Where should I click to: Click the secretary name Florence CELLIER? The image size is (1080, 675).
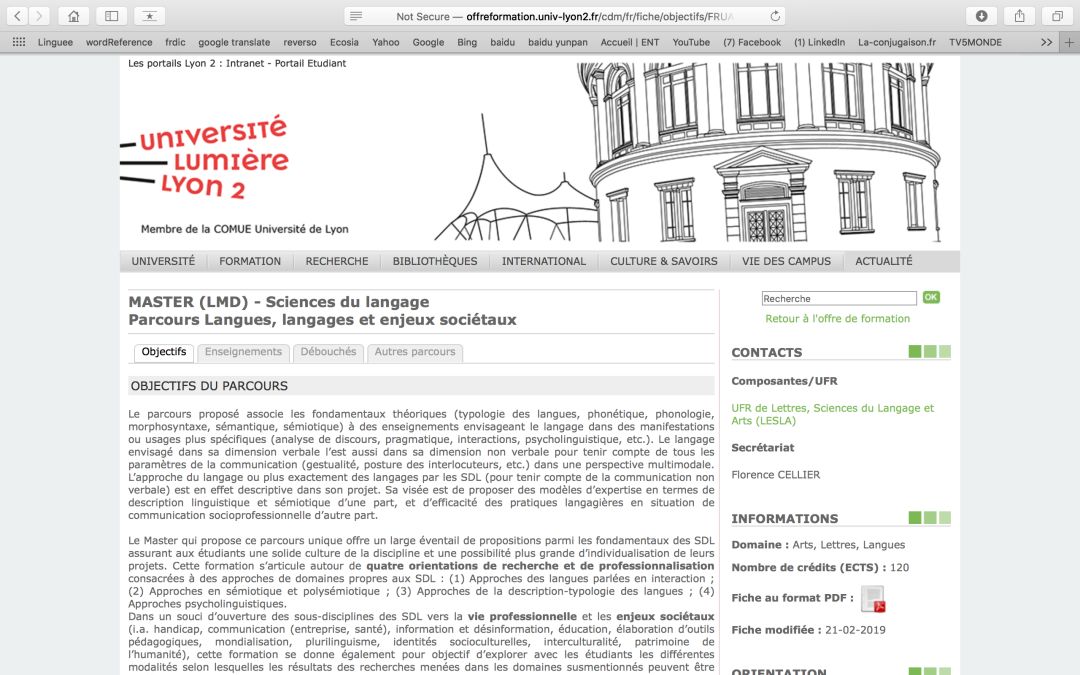tap(776, 475)
